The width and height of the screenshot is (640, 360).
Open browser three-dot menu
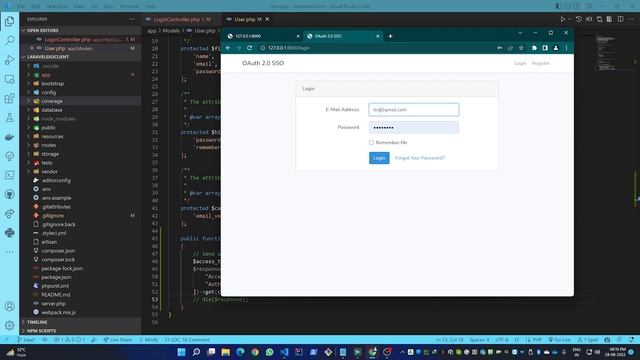pyautogui.click(x=566, y=48)
